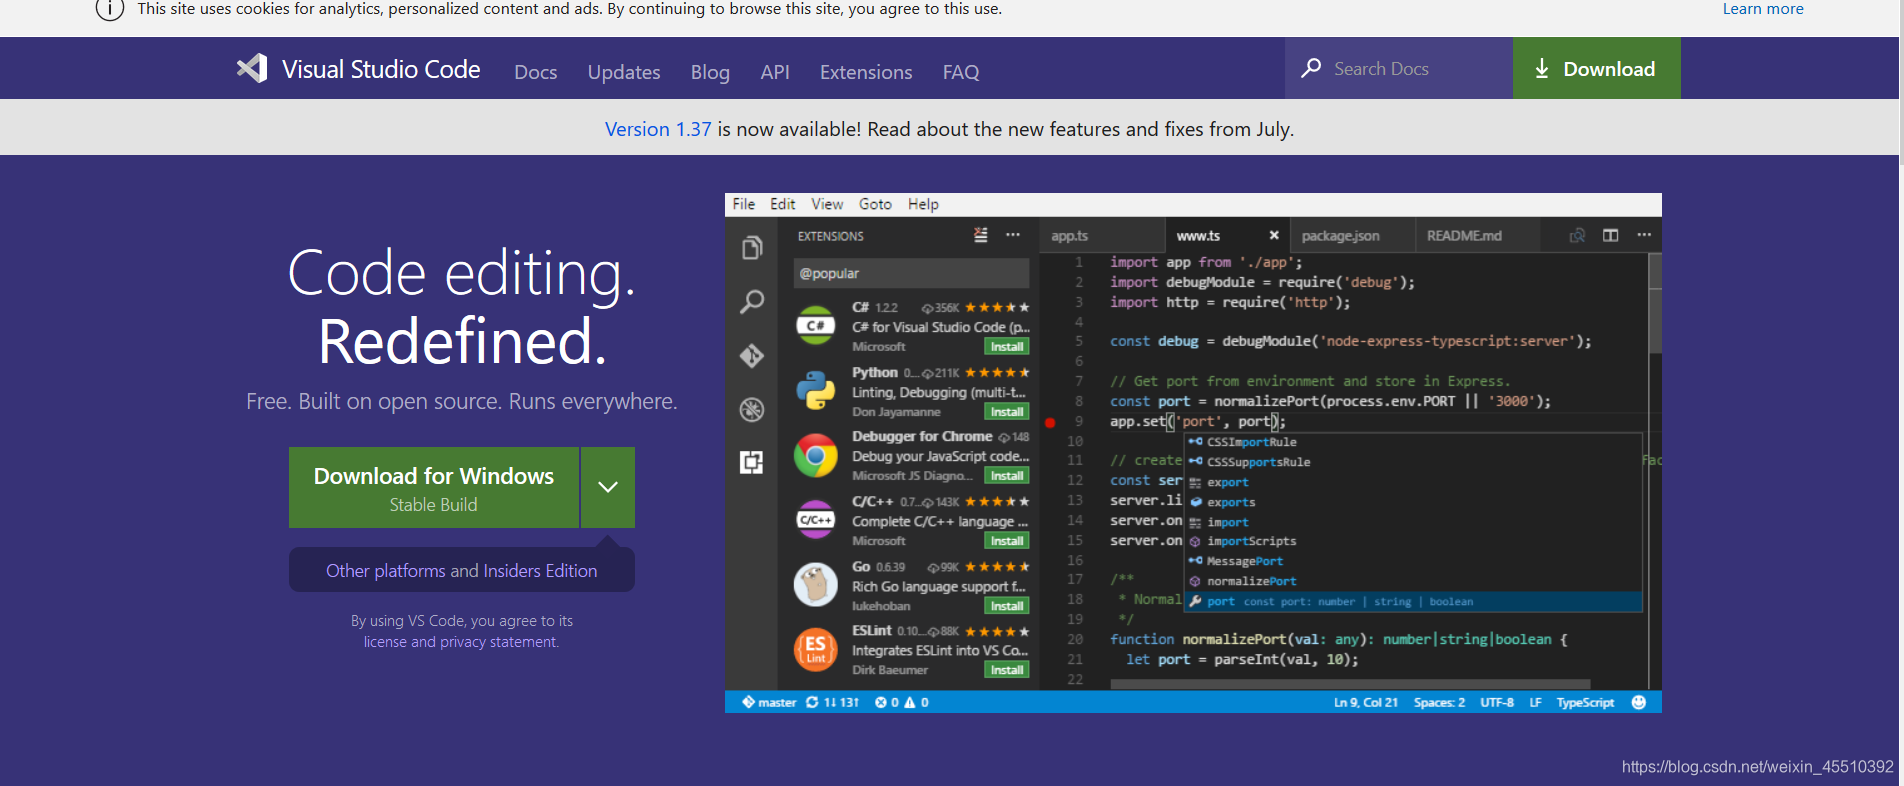1904x786 pixels.
Task: Switch to the package.json tab
Action: (x=1352, y=236)
